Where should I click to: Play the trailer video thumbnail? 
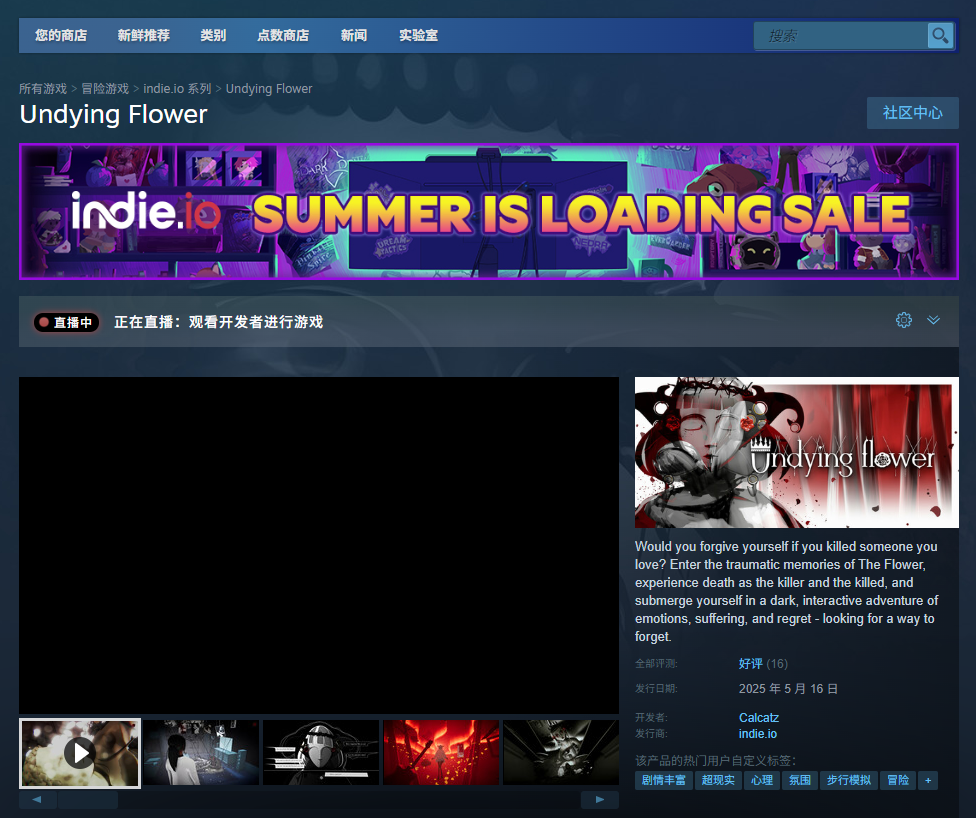80,753
